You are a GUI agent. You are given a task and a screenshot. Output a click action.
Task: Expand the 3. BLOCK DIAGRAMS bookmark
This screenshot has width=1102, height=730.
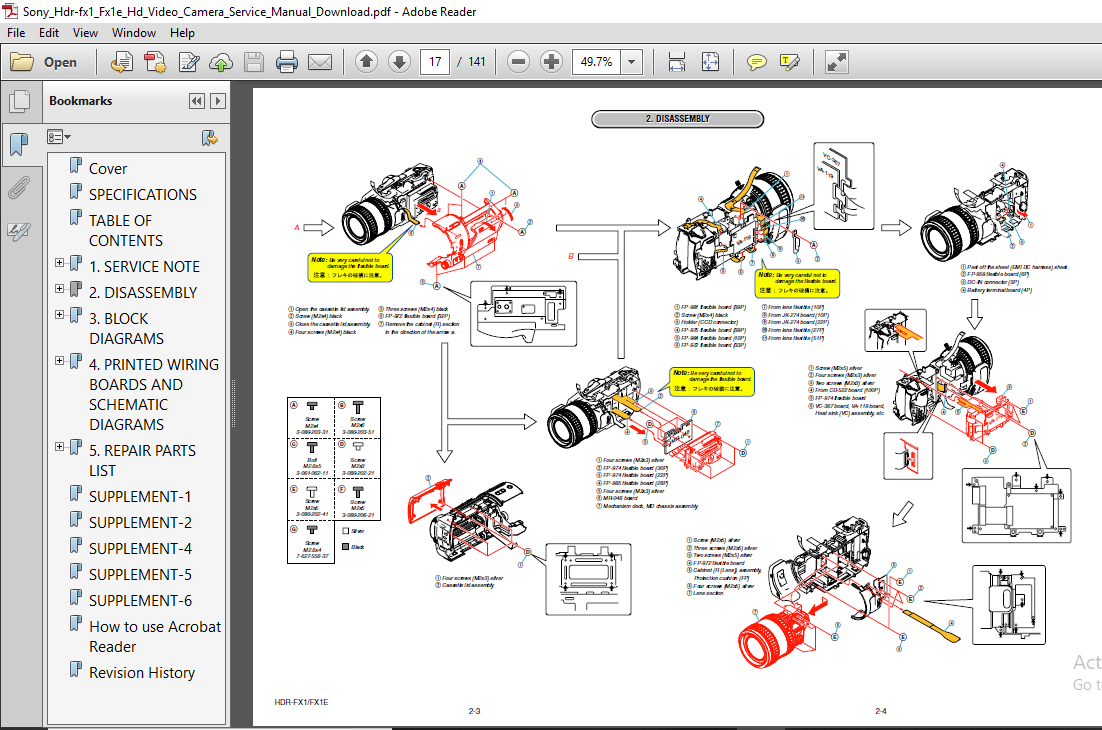pos(60,315)
